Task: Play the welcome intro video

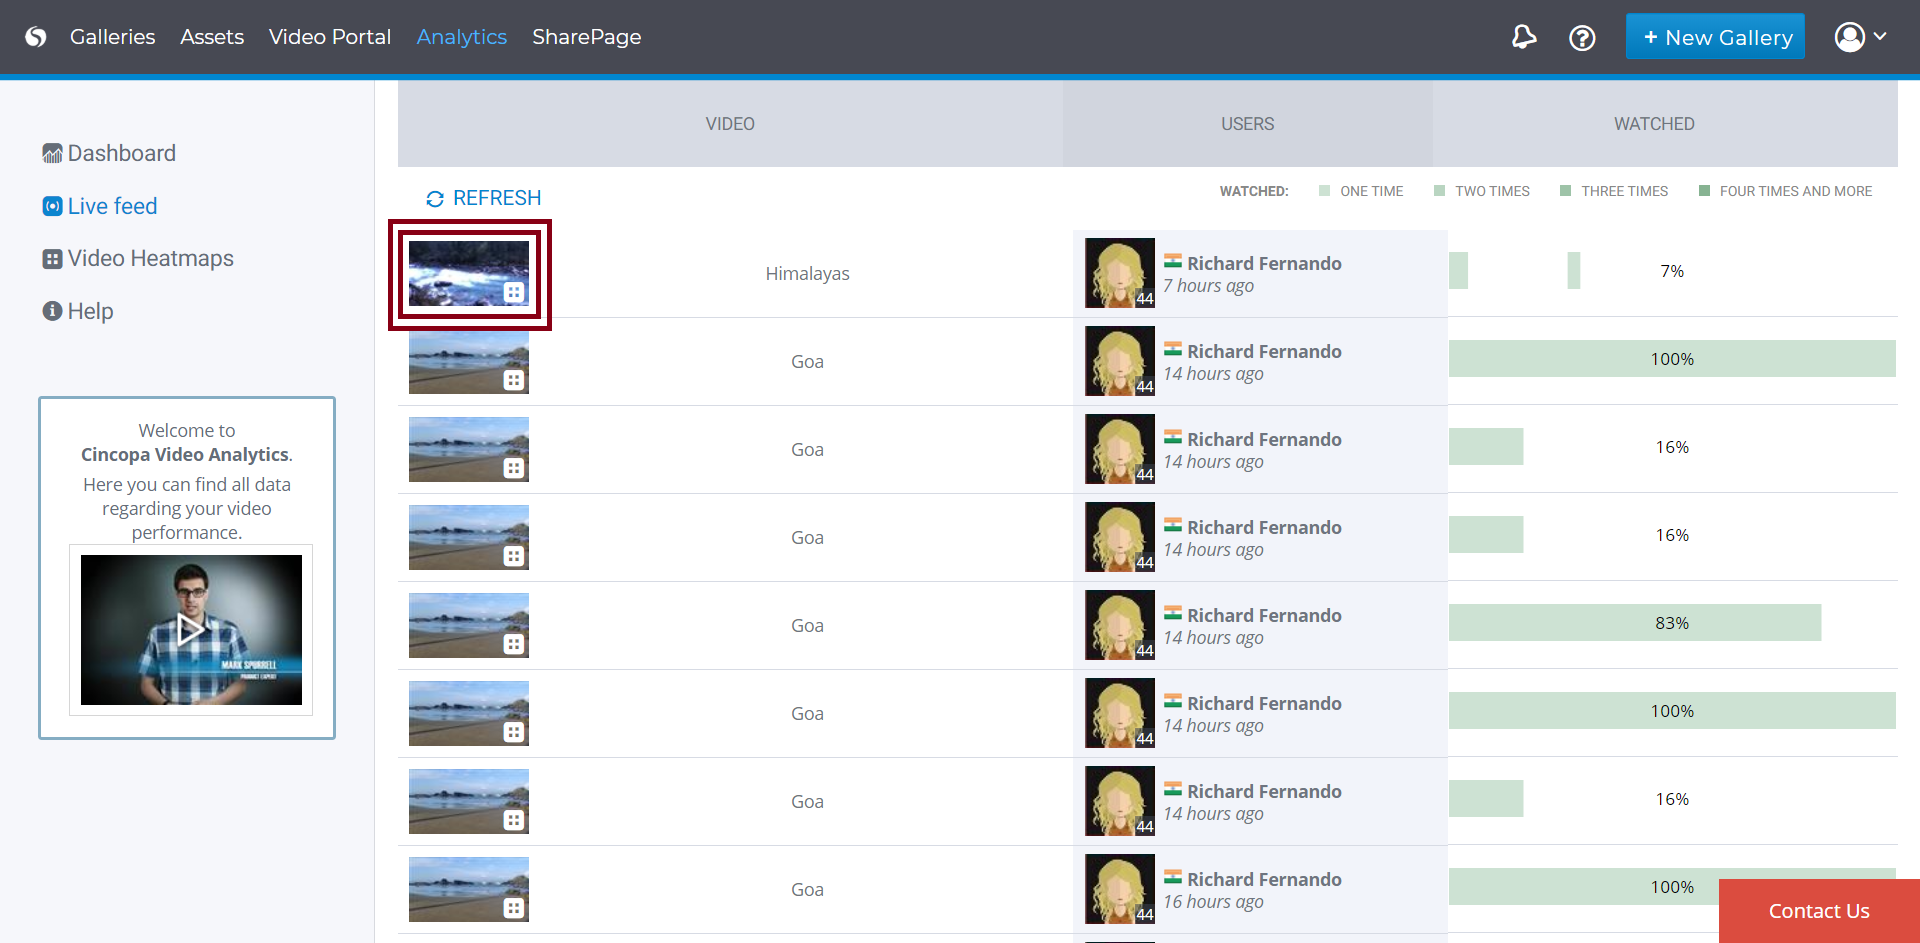Action: point(191,630)
